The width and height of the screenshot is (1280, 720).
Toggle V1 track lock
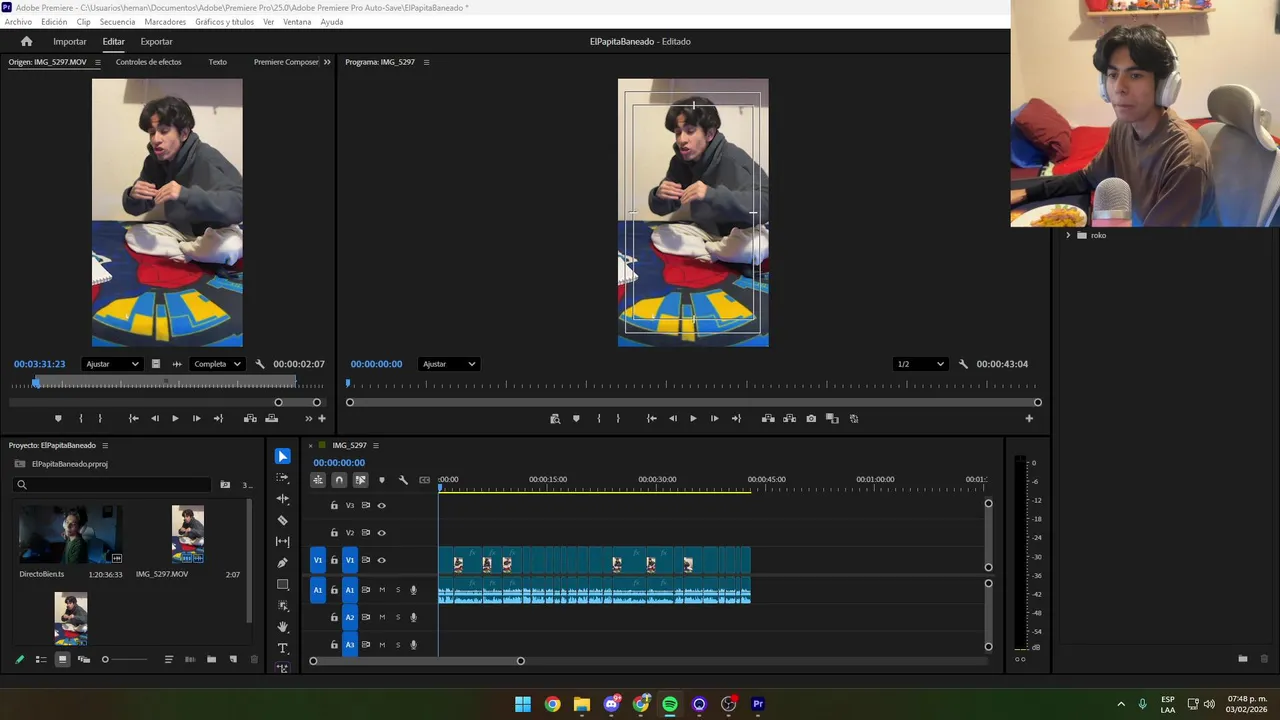pyautogui.click(x=334, y=560)
